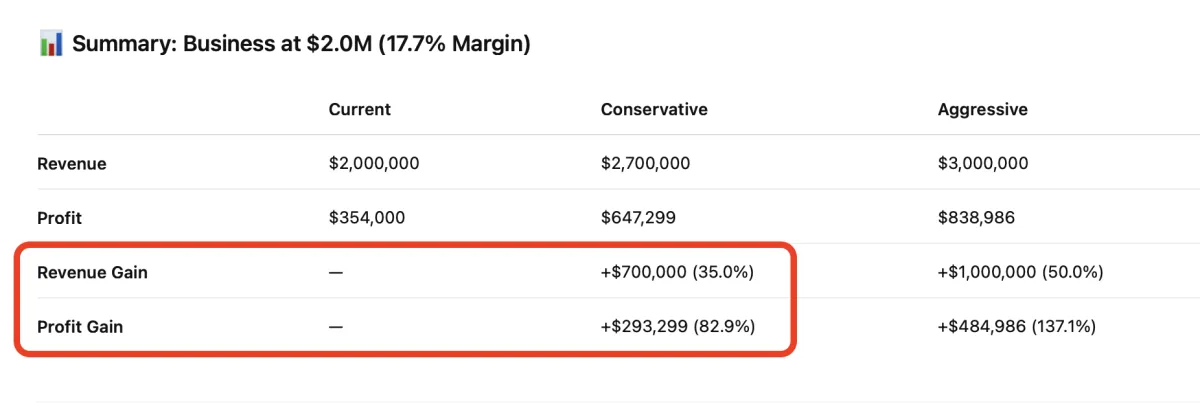
Task: Click the $647,299 conservative profit value
Action: point(638,217)
